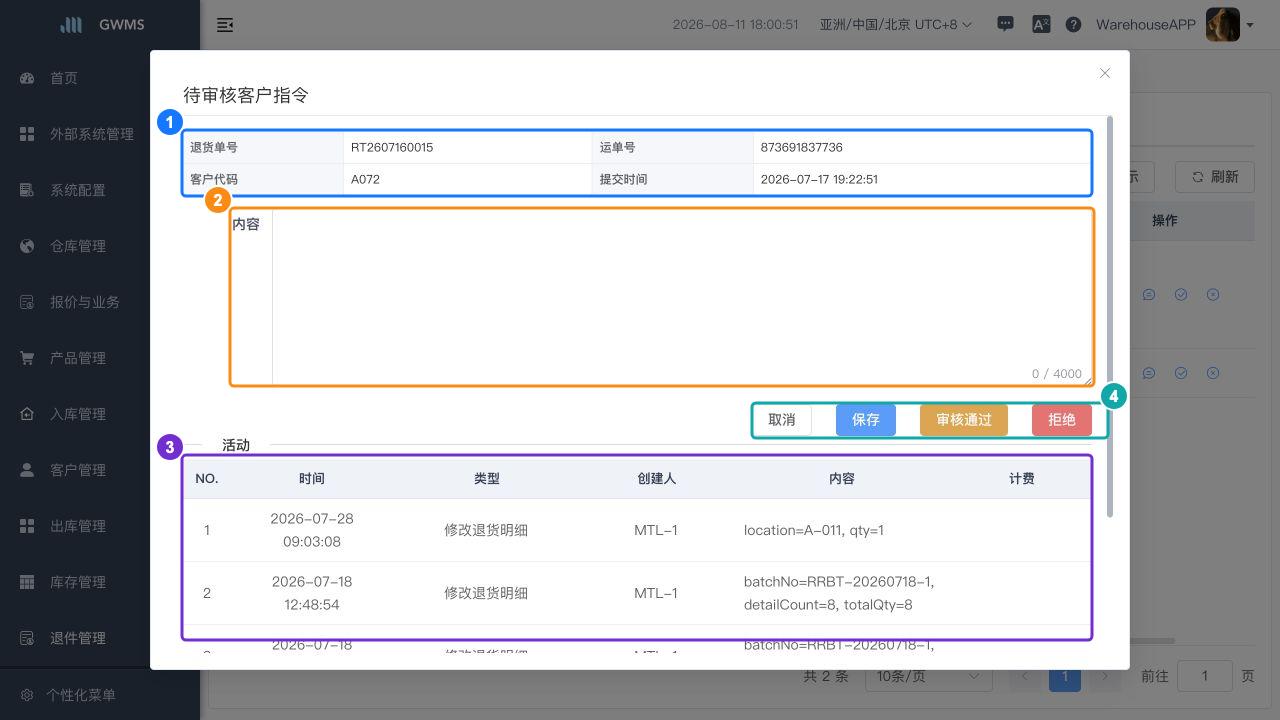This screenshot has width=1280, height=720.
Task: Click the WarehouseAPP username
Action: coord(1146,25)
